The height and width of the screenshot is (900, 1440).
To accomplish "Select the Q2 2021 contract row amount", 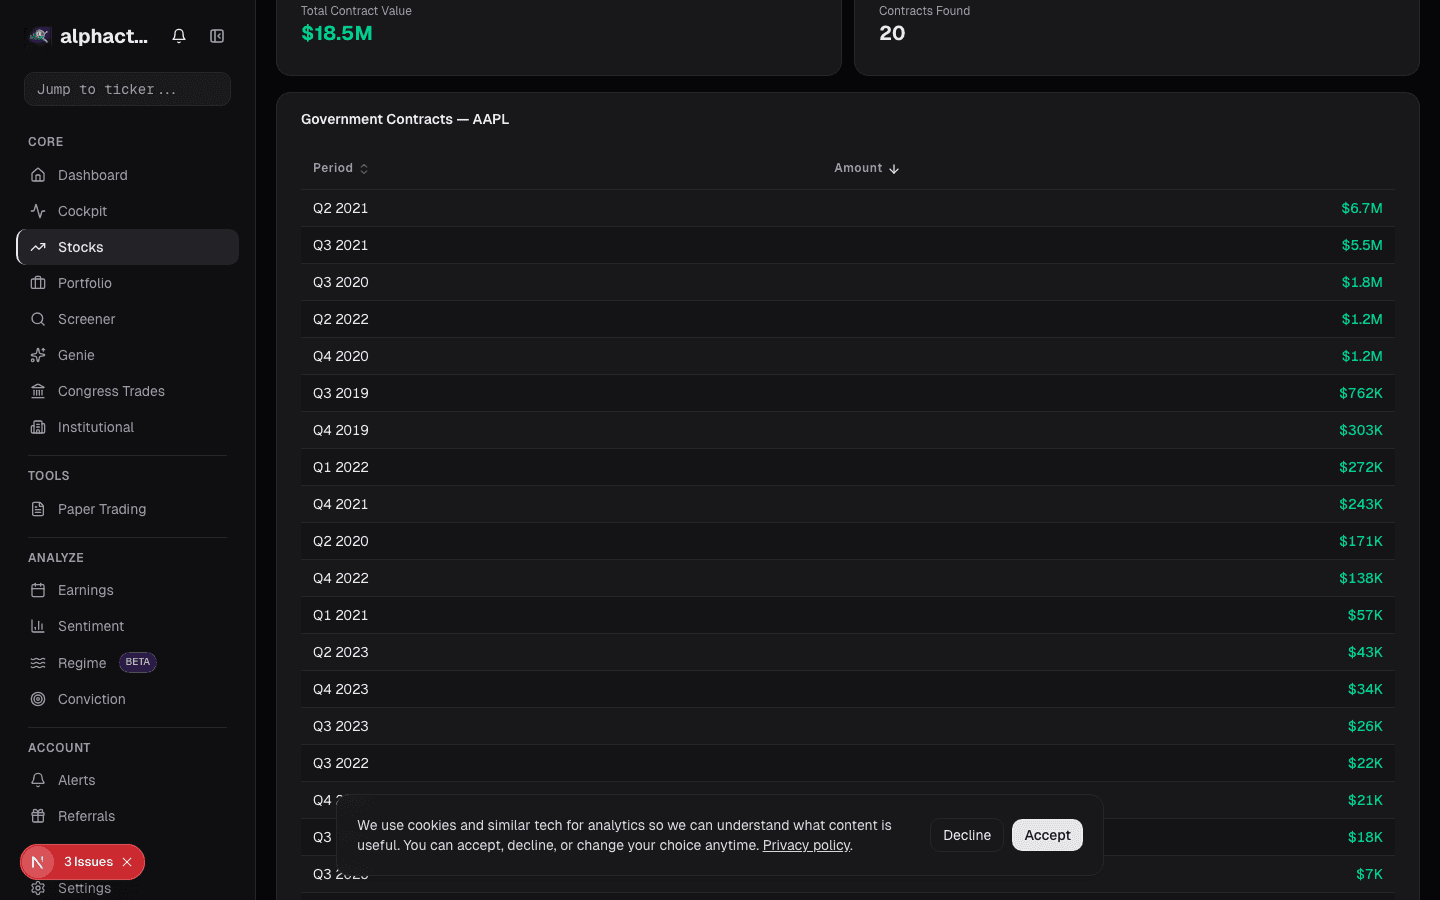I will [1361, 208].
